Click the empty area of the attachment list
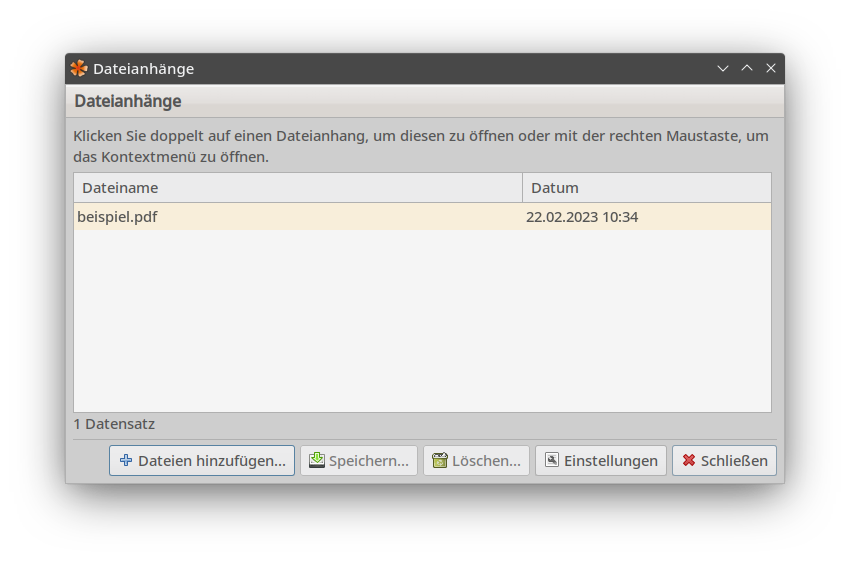850x561 pixels. coord(422,321)
